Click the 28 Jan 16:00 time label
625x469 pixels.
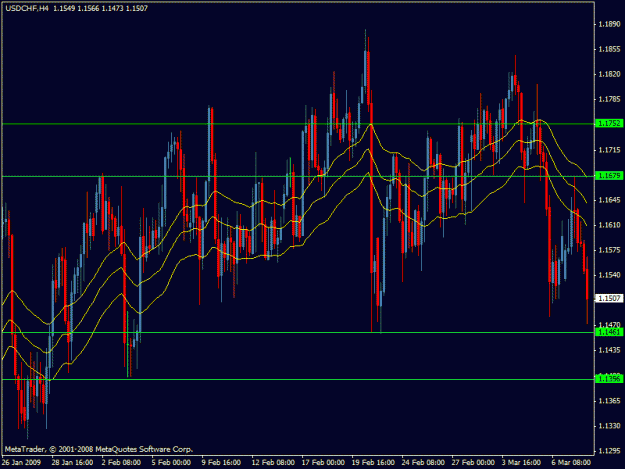click(x=73, y=462)
